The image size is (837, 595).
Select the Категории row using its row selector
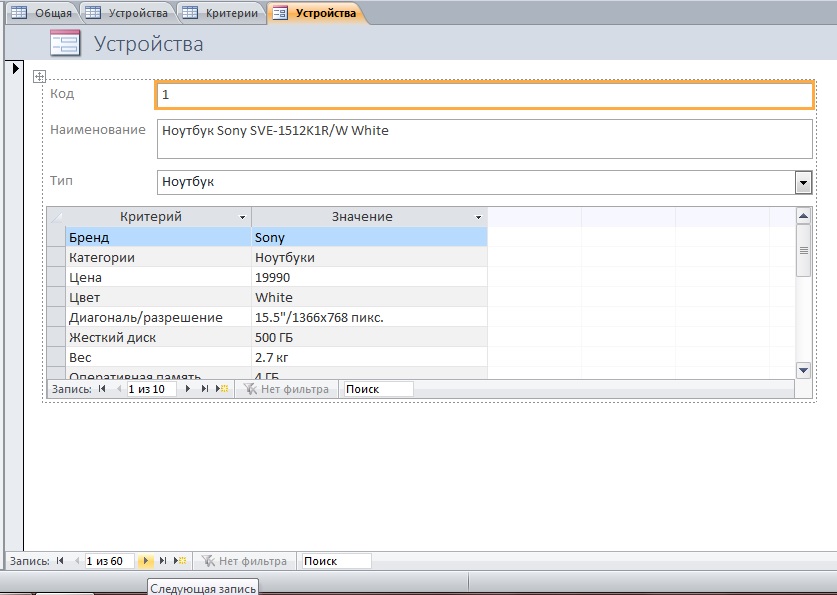[x=56, y=257]
